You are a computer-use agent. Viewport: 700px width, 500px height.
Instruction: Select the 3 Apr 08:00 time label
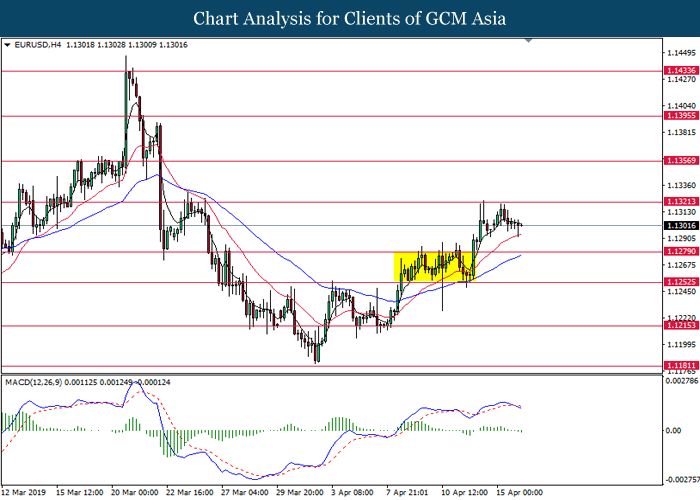(353, 492)
